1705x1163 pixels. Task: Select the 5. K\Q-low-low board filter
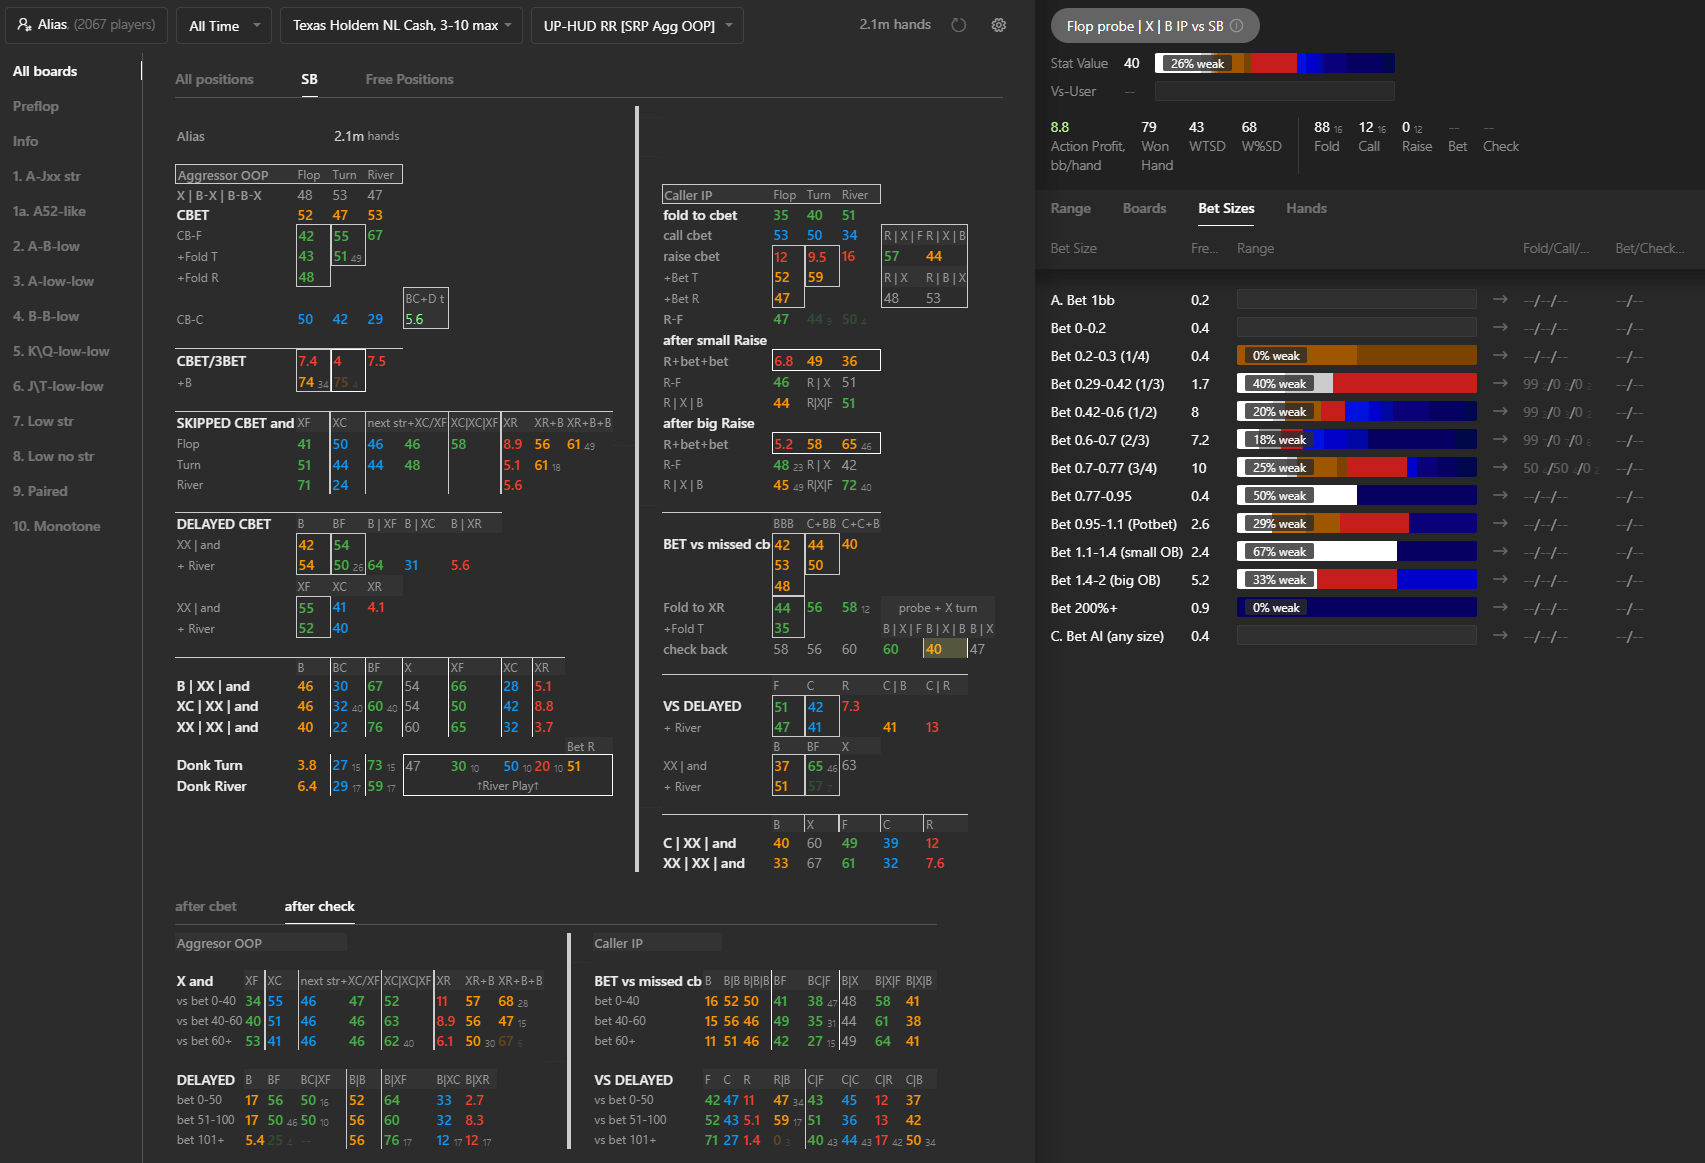click(x=61, y=351)
